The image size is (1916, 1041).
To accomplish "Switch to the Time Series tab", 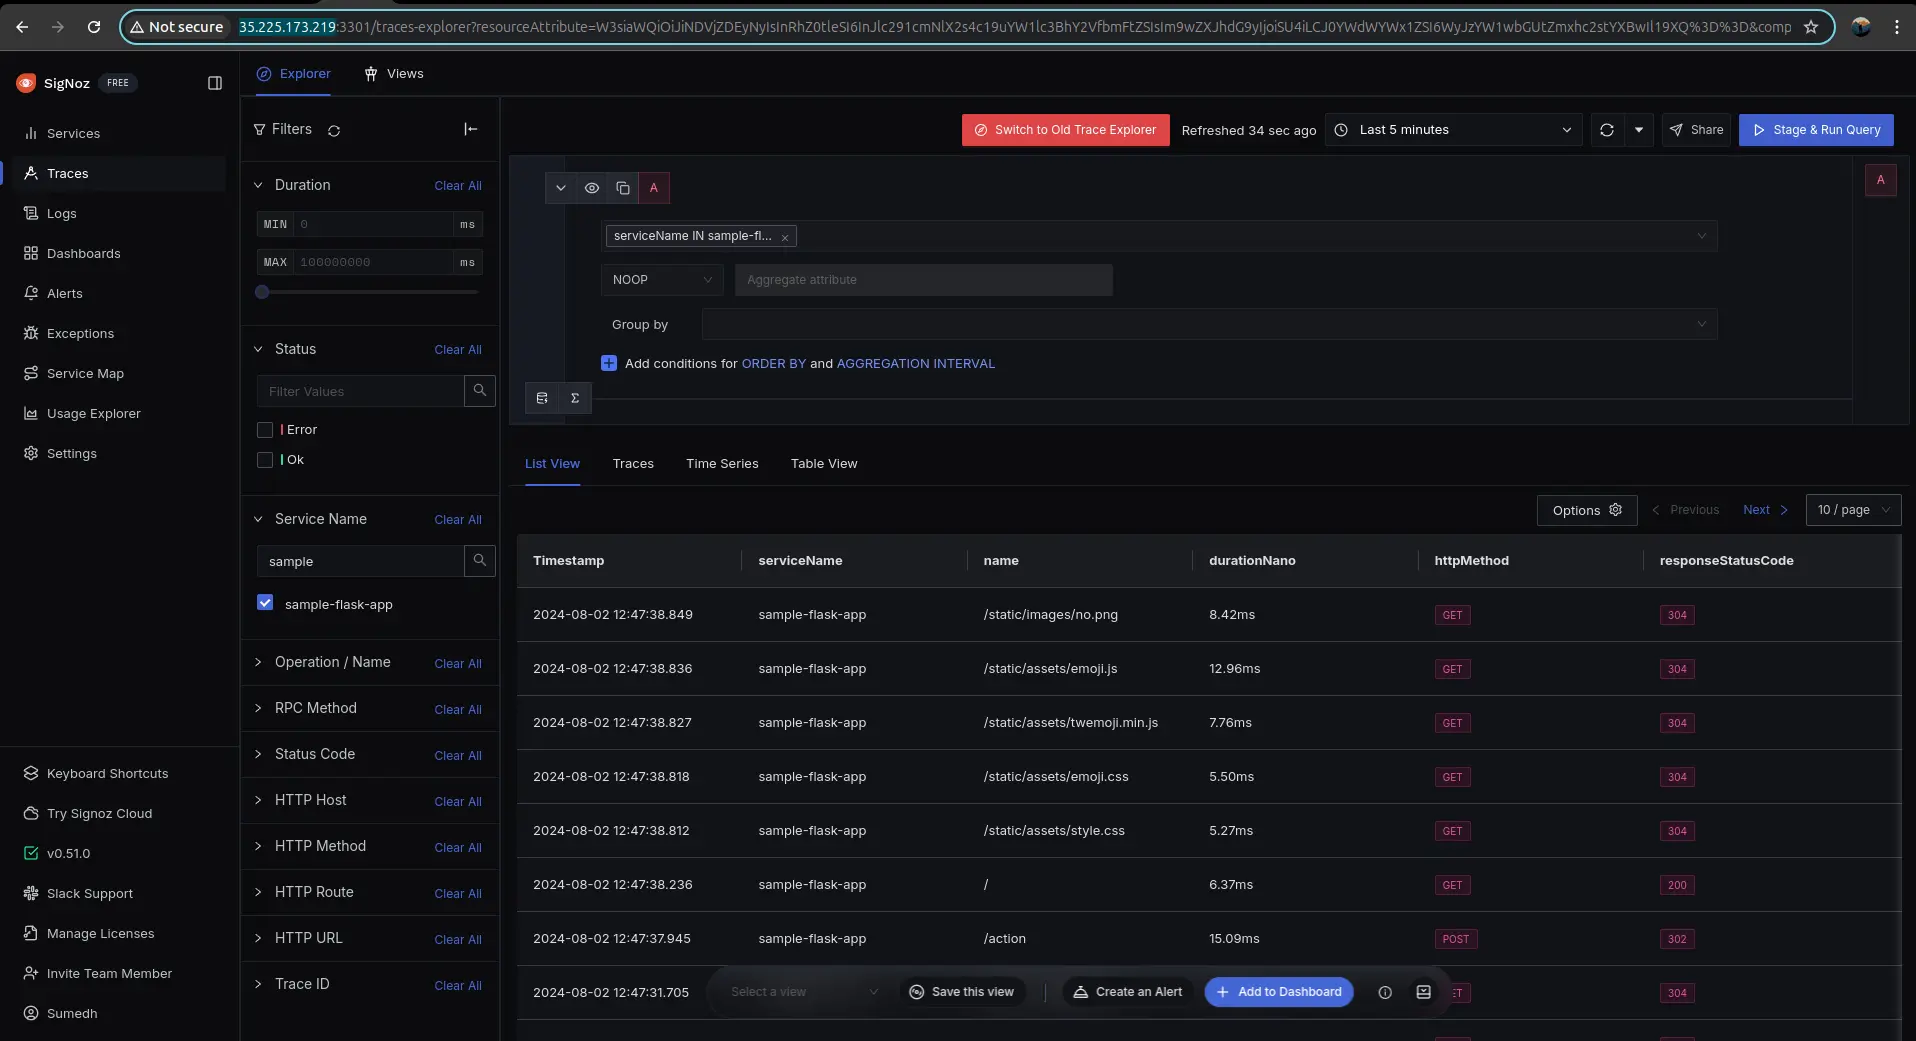I will (x=722, y=464).
